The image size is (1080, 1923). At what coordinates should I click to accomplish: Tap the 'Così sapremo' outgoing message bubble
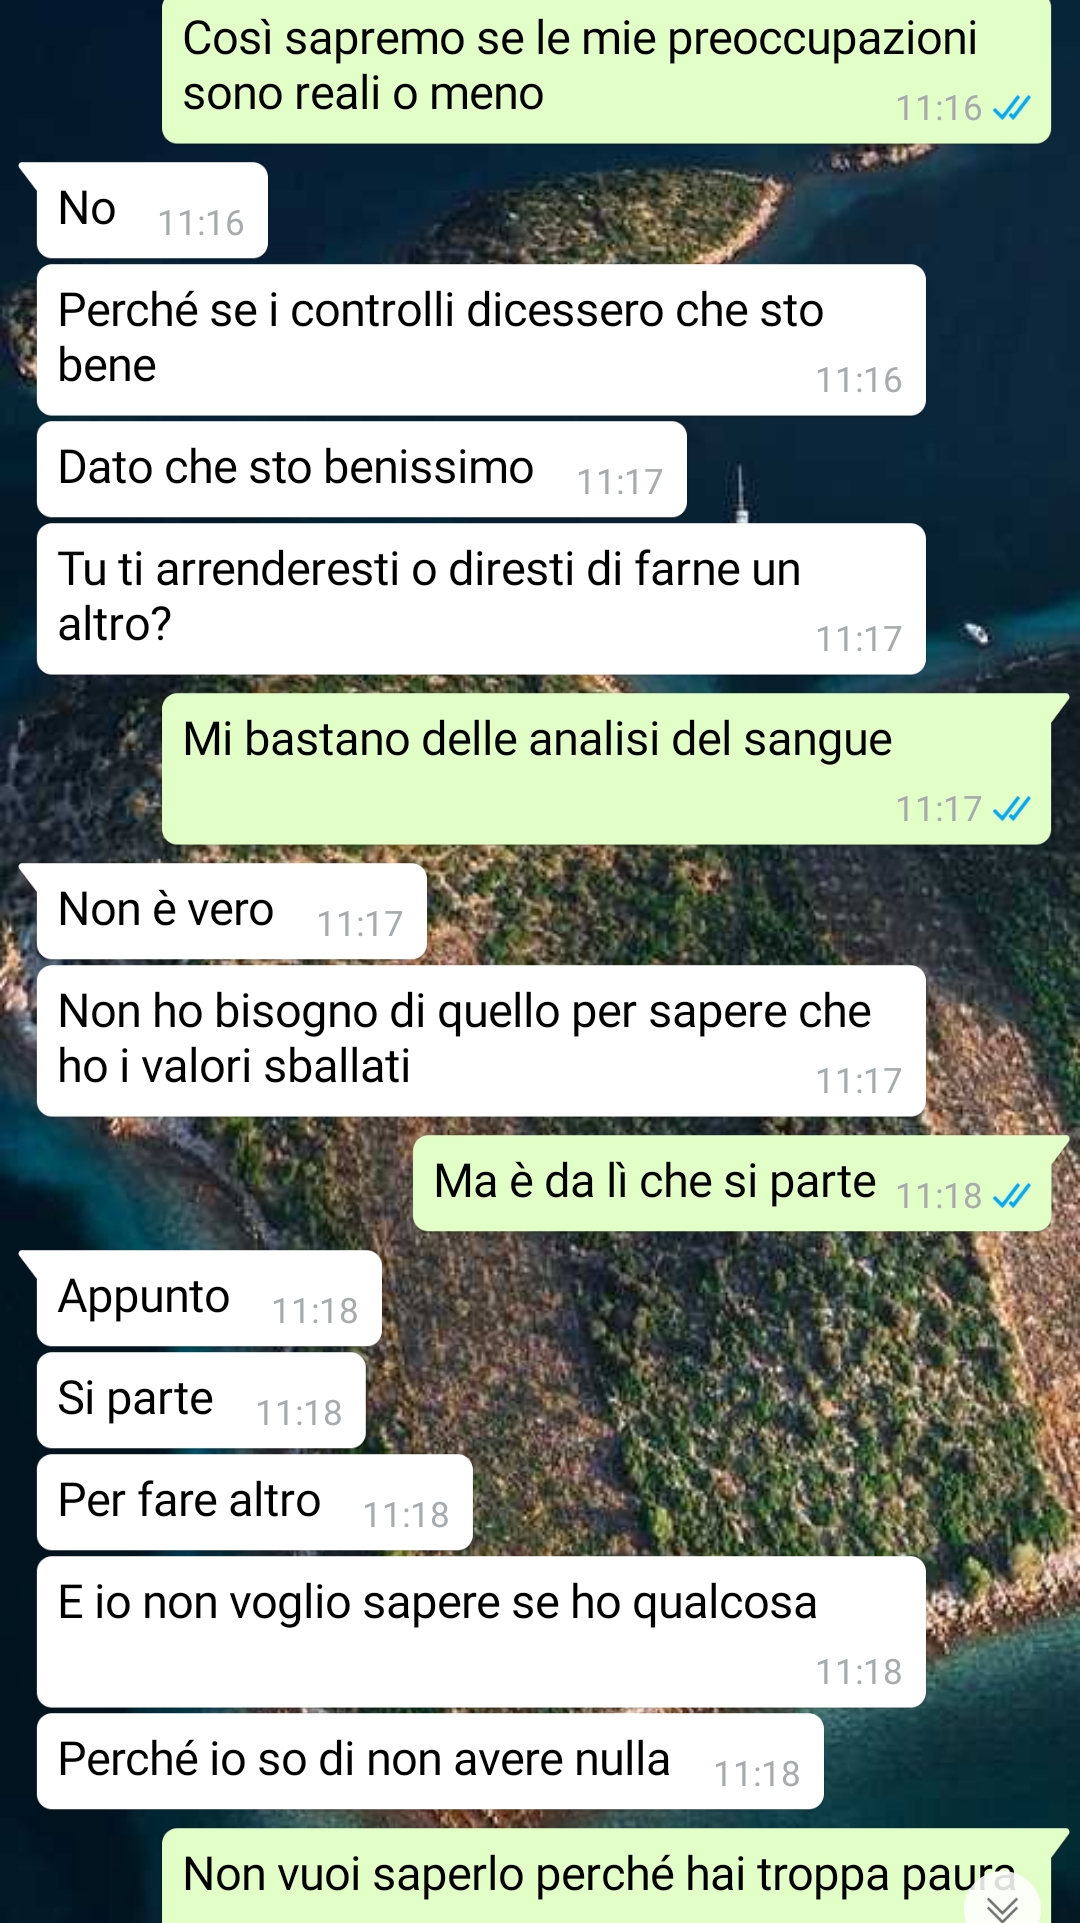[606, 70]
